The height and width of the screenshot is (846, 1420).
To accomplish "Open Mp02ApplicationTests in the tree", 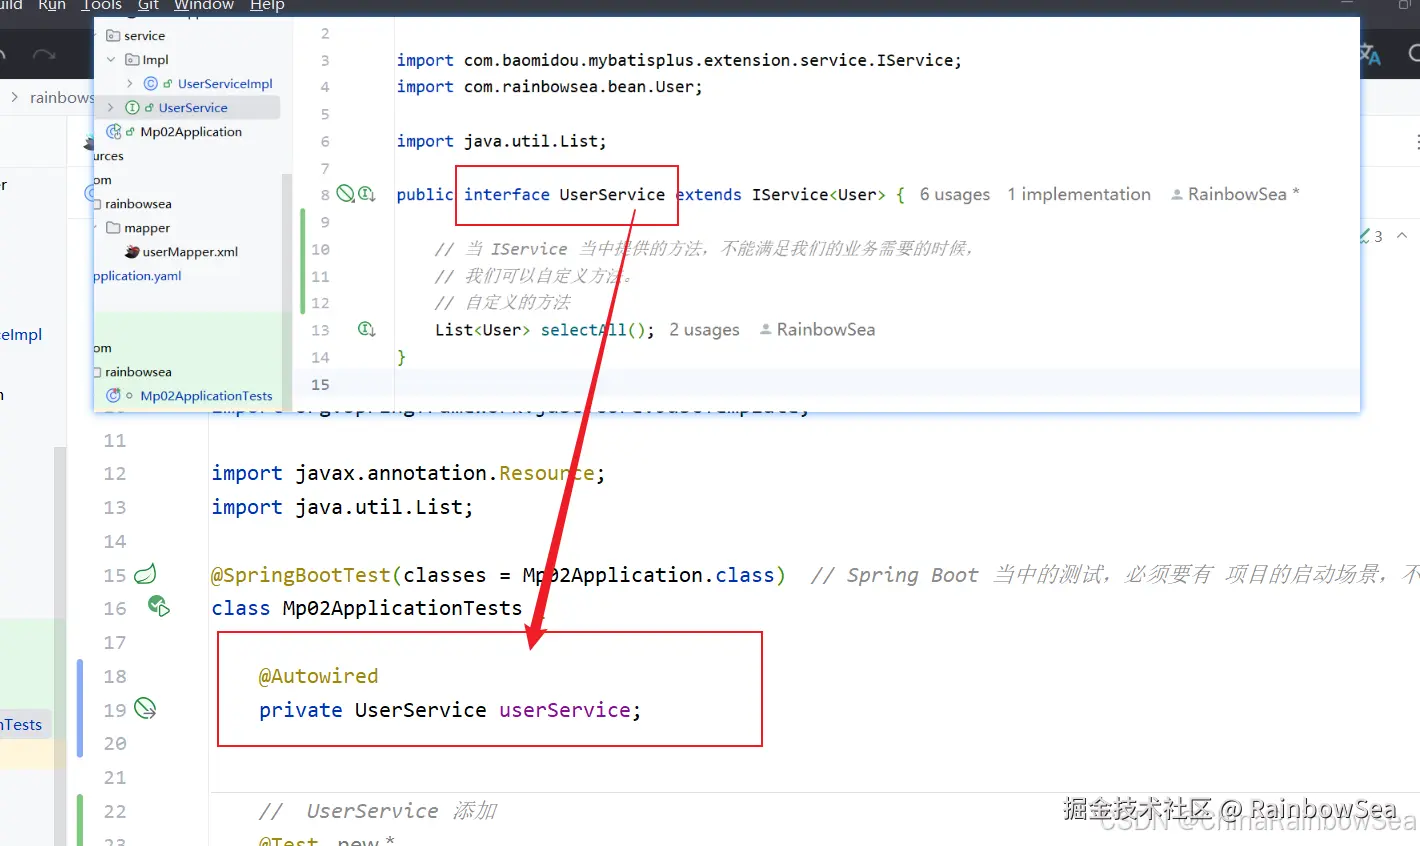I will 206,396.
